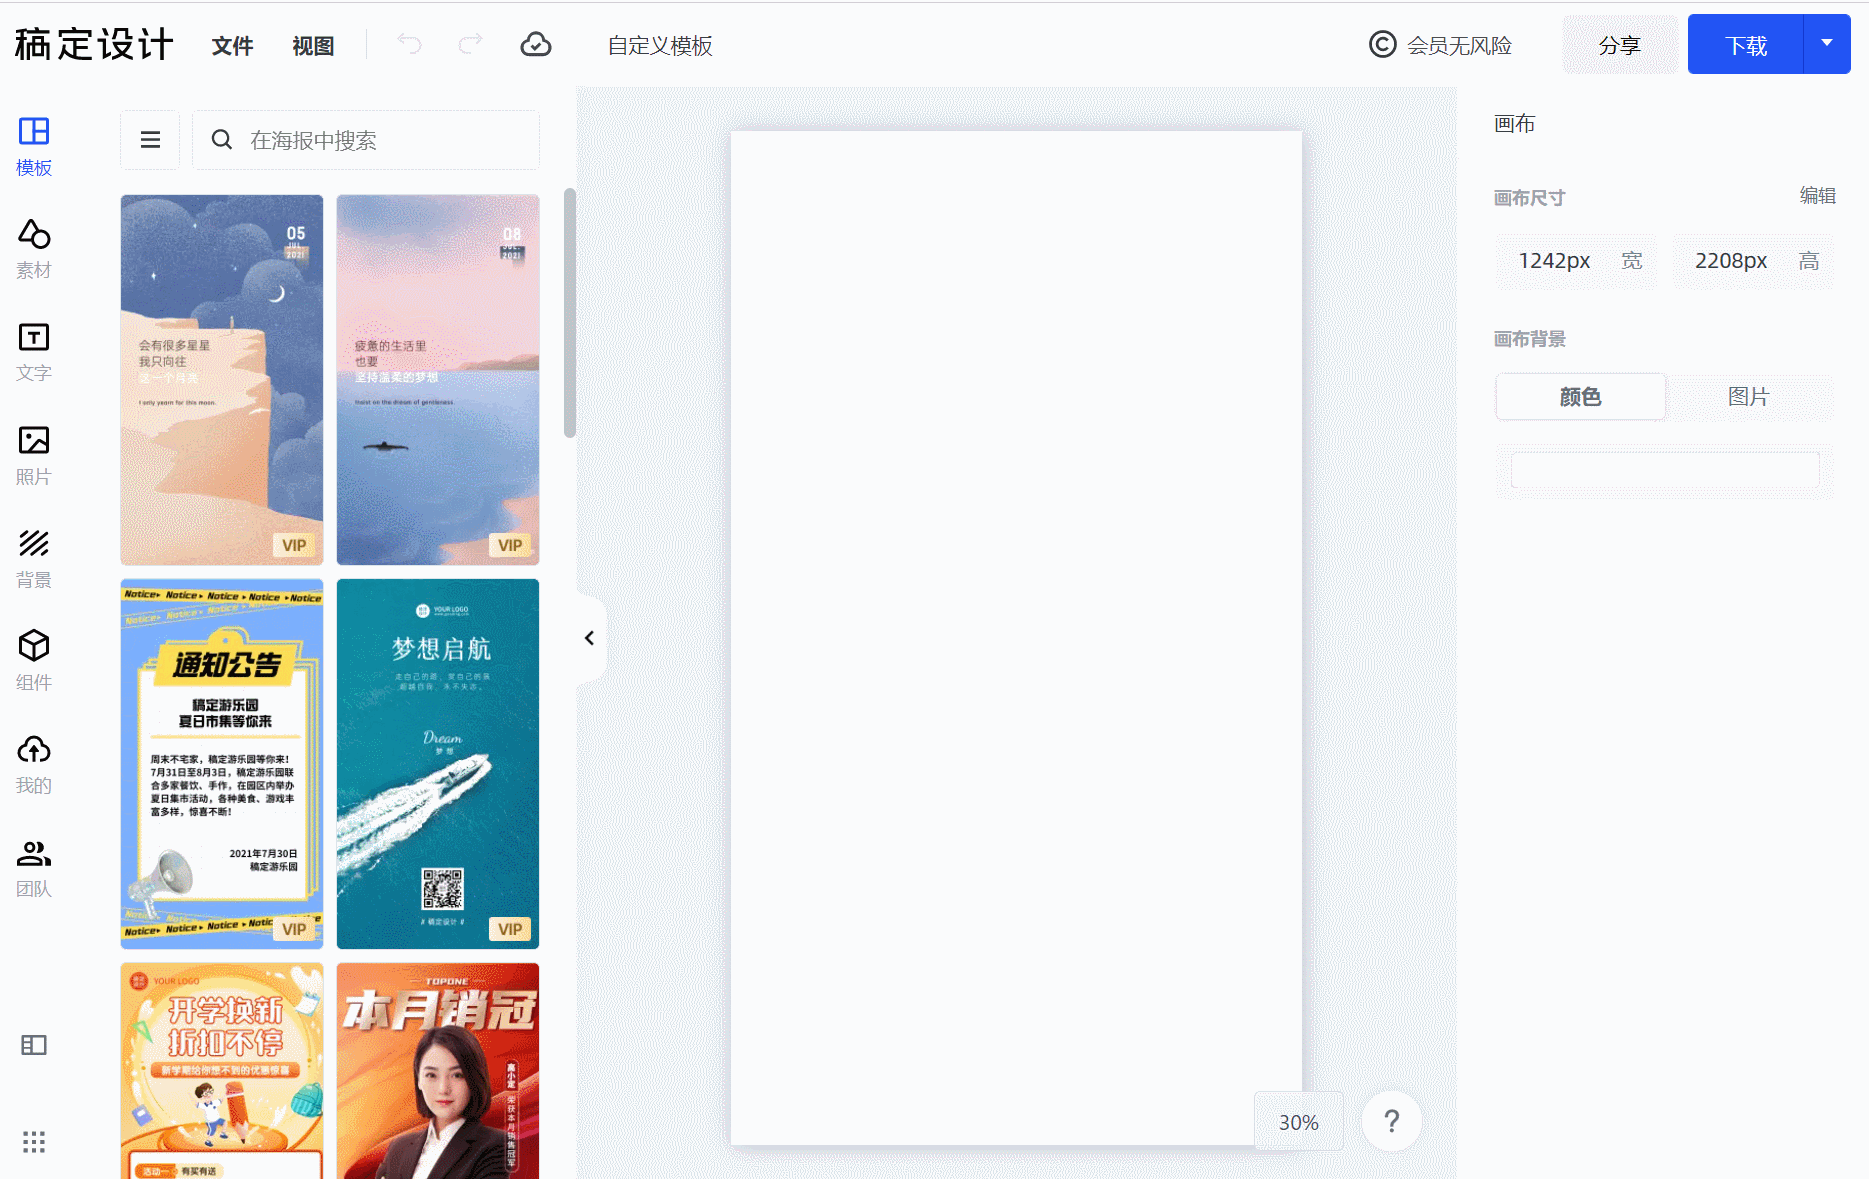Open the 素材 materials panel
Viewport: 1869px width, 1179px height.
(x=34, y=249)
